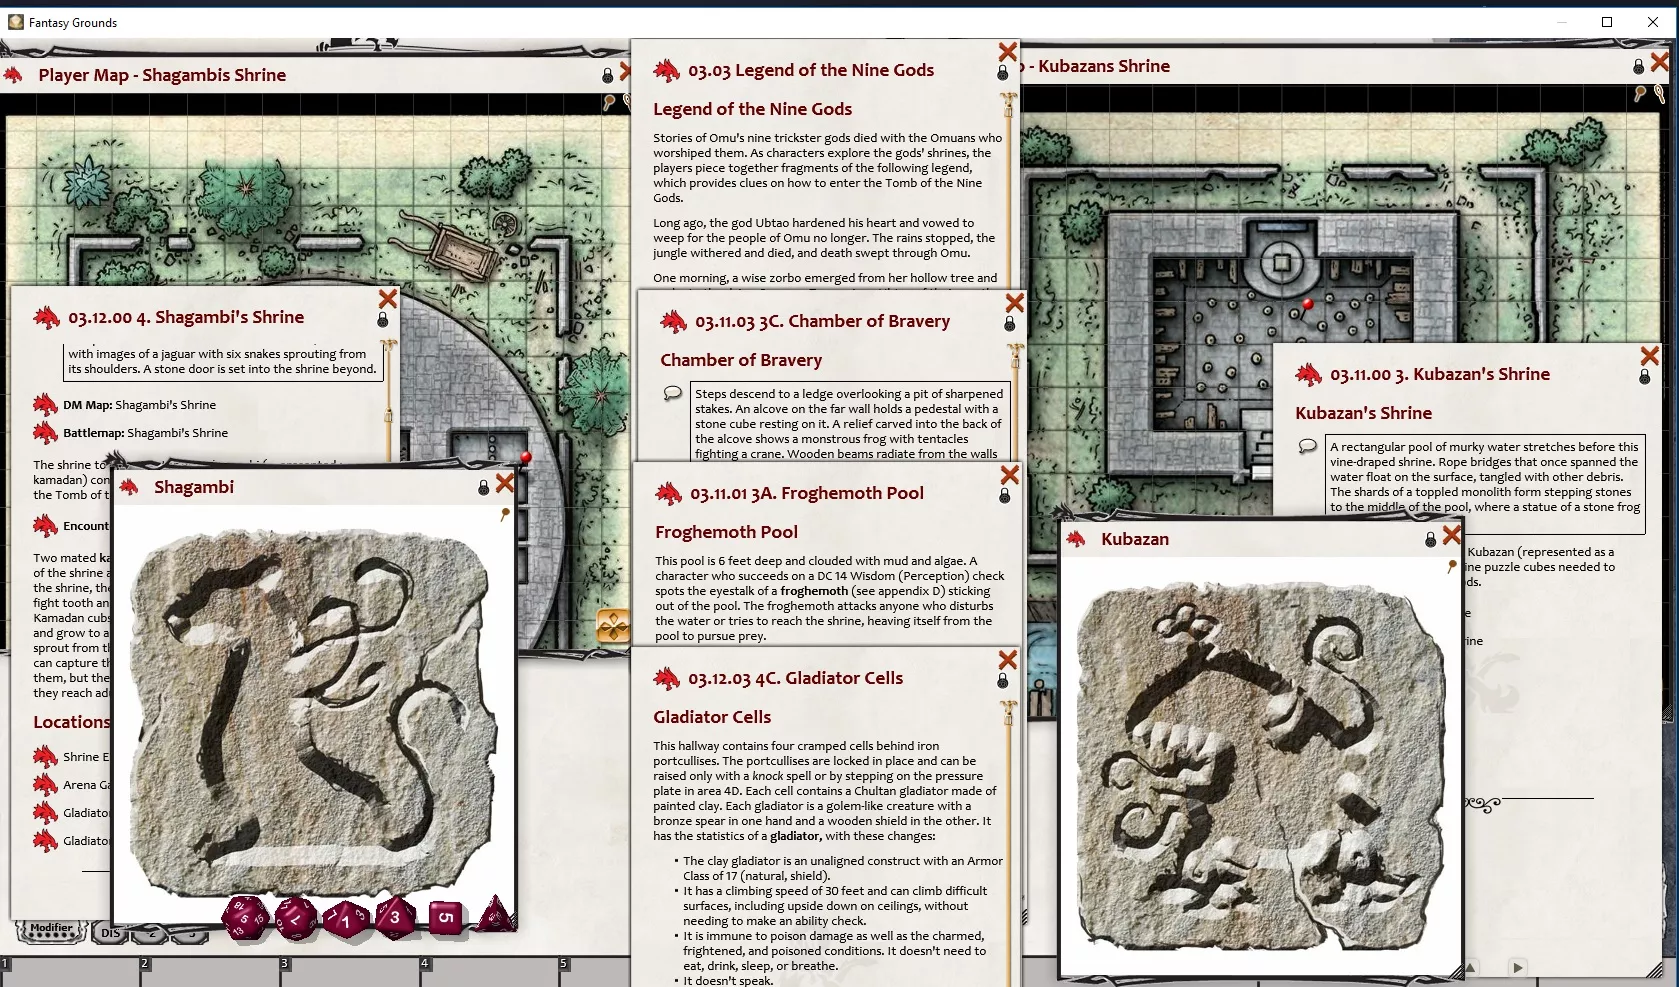Toggle the DIS disadvantage button
1679x987 pixels.
(x=110, y=933)
